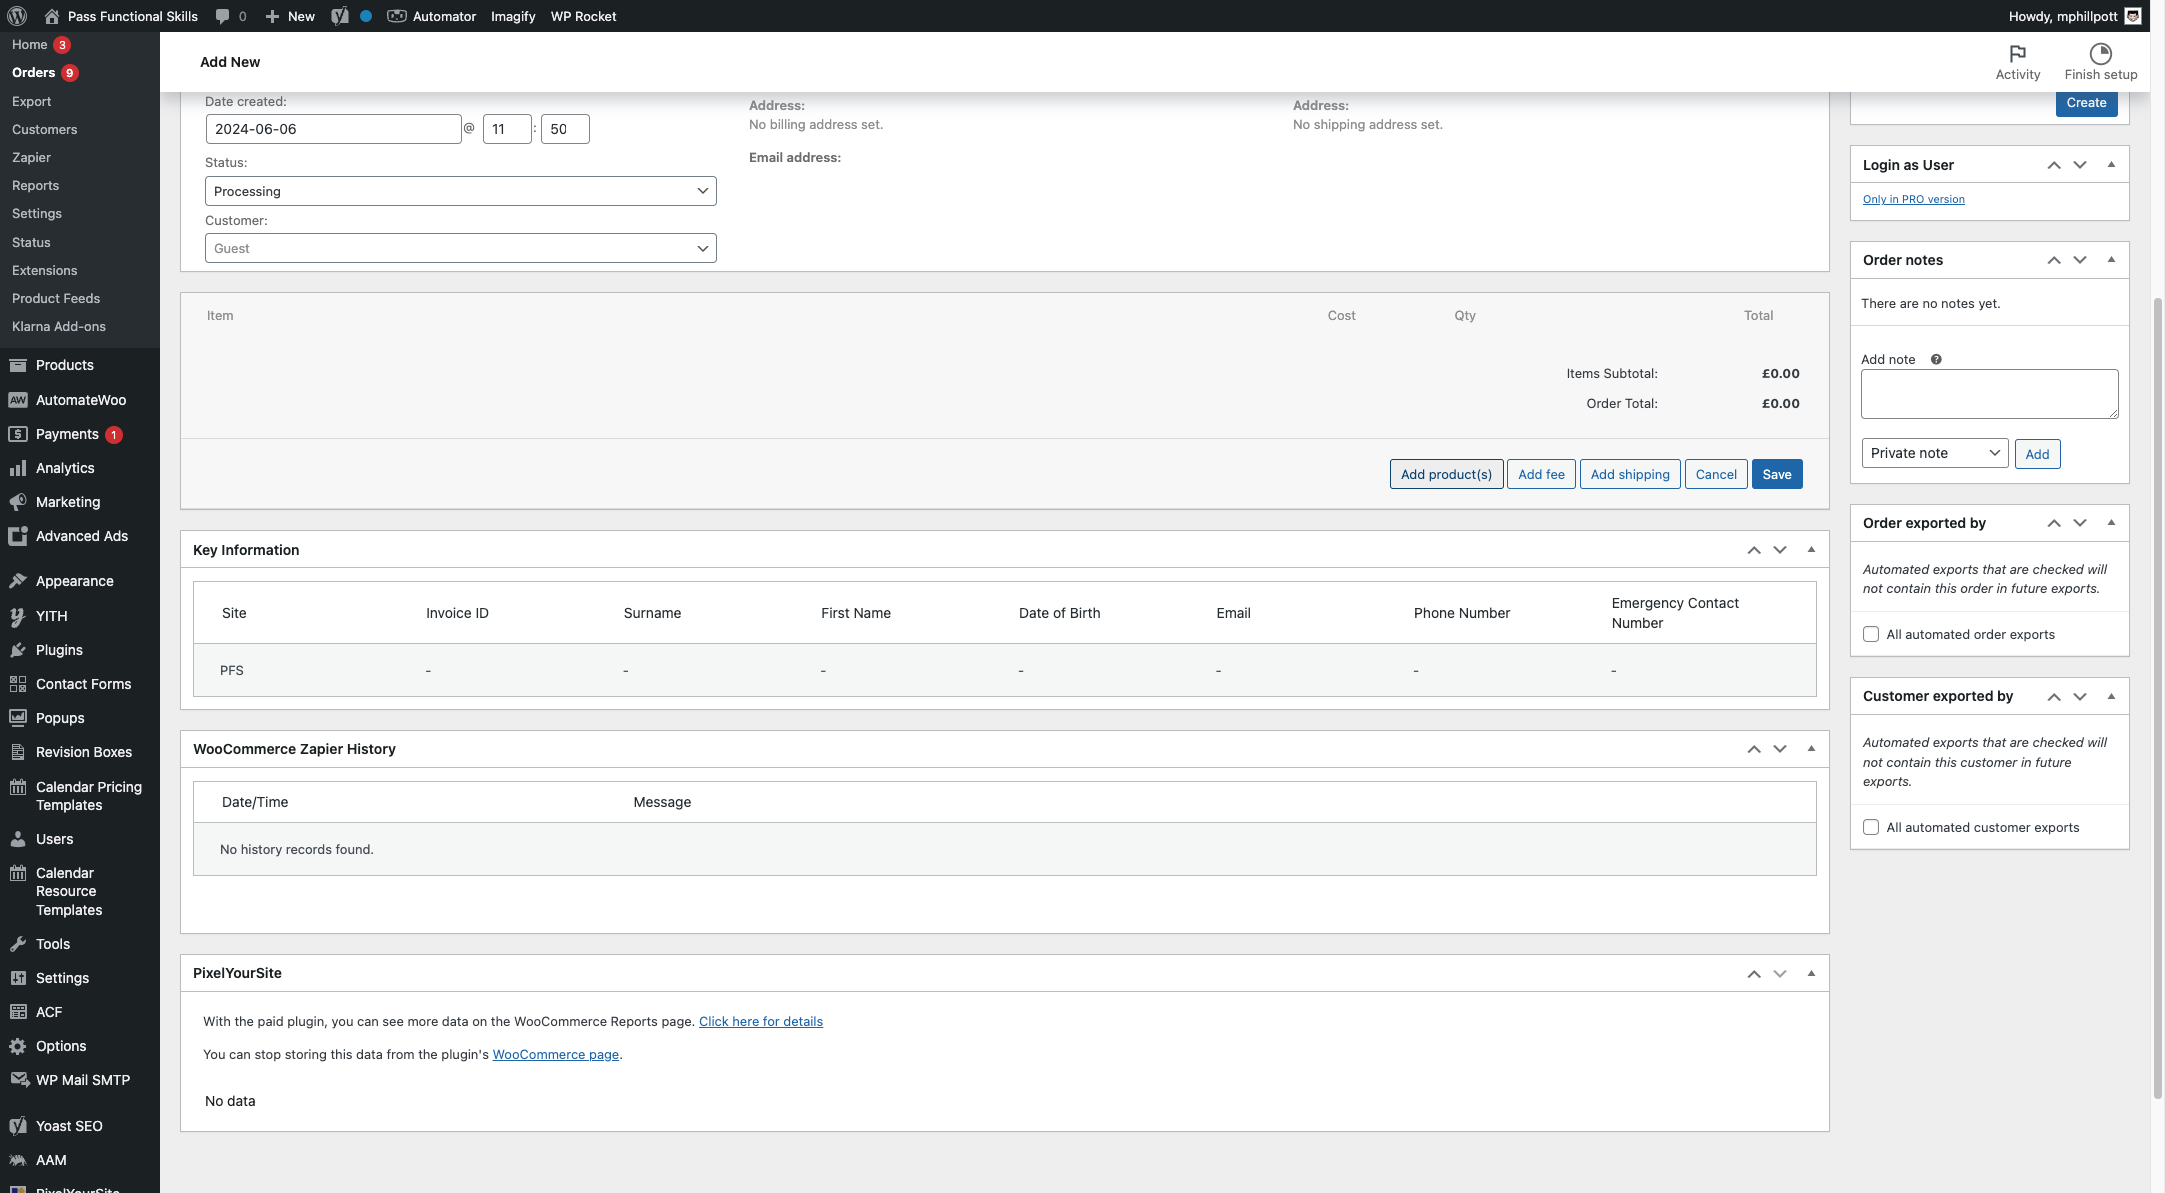Collapse the WooCommerce Zapier History panel
This screenshot has height=1193, width=2165.
pos(1811,749)
